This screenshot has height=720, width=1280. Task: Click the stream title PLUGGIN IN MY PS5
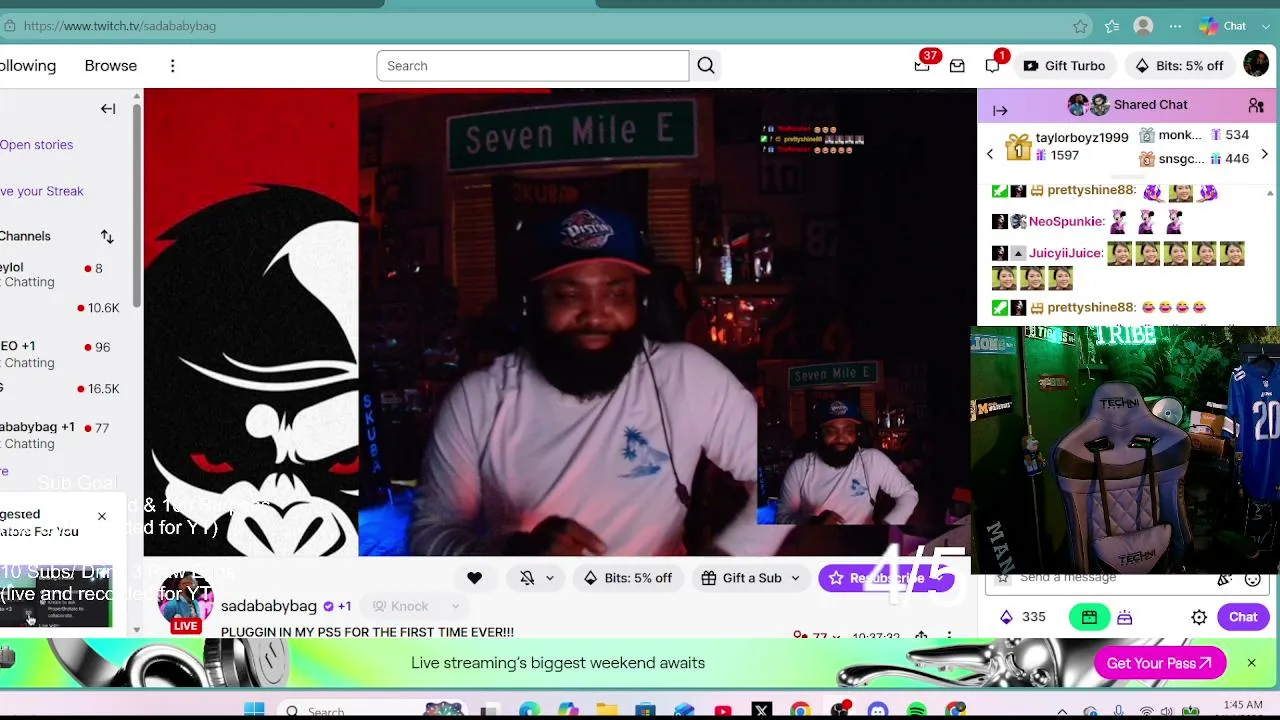367,632
